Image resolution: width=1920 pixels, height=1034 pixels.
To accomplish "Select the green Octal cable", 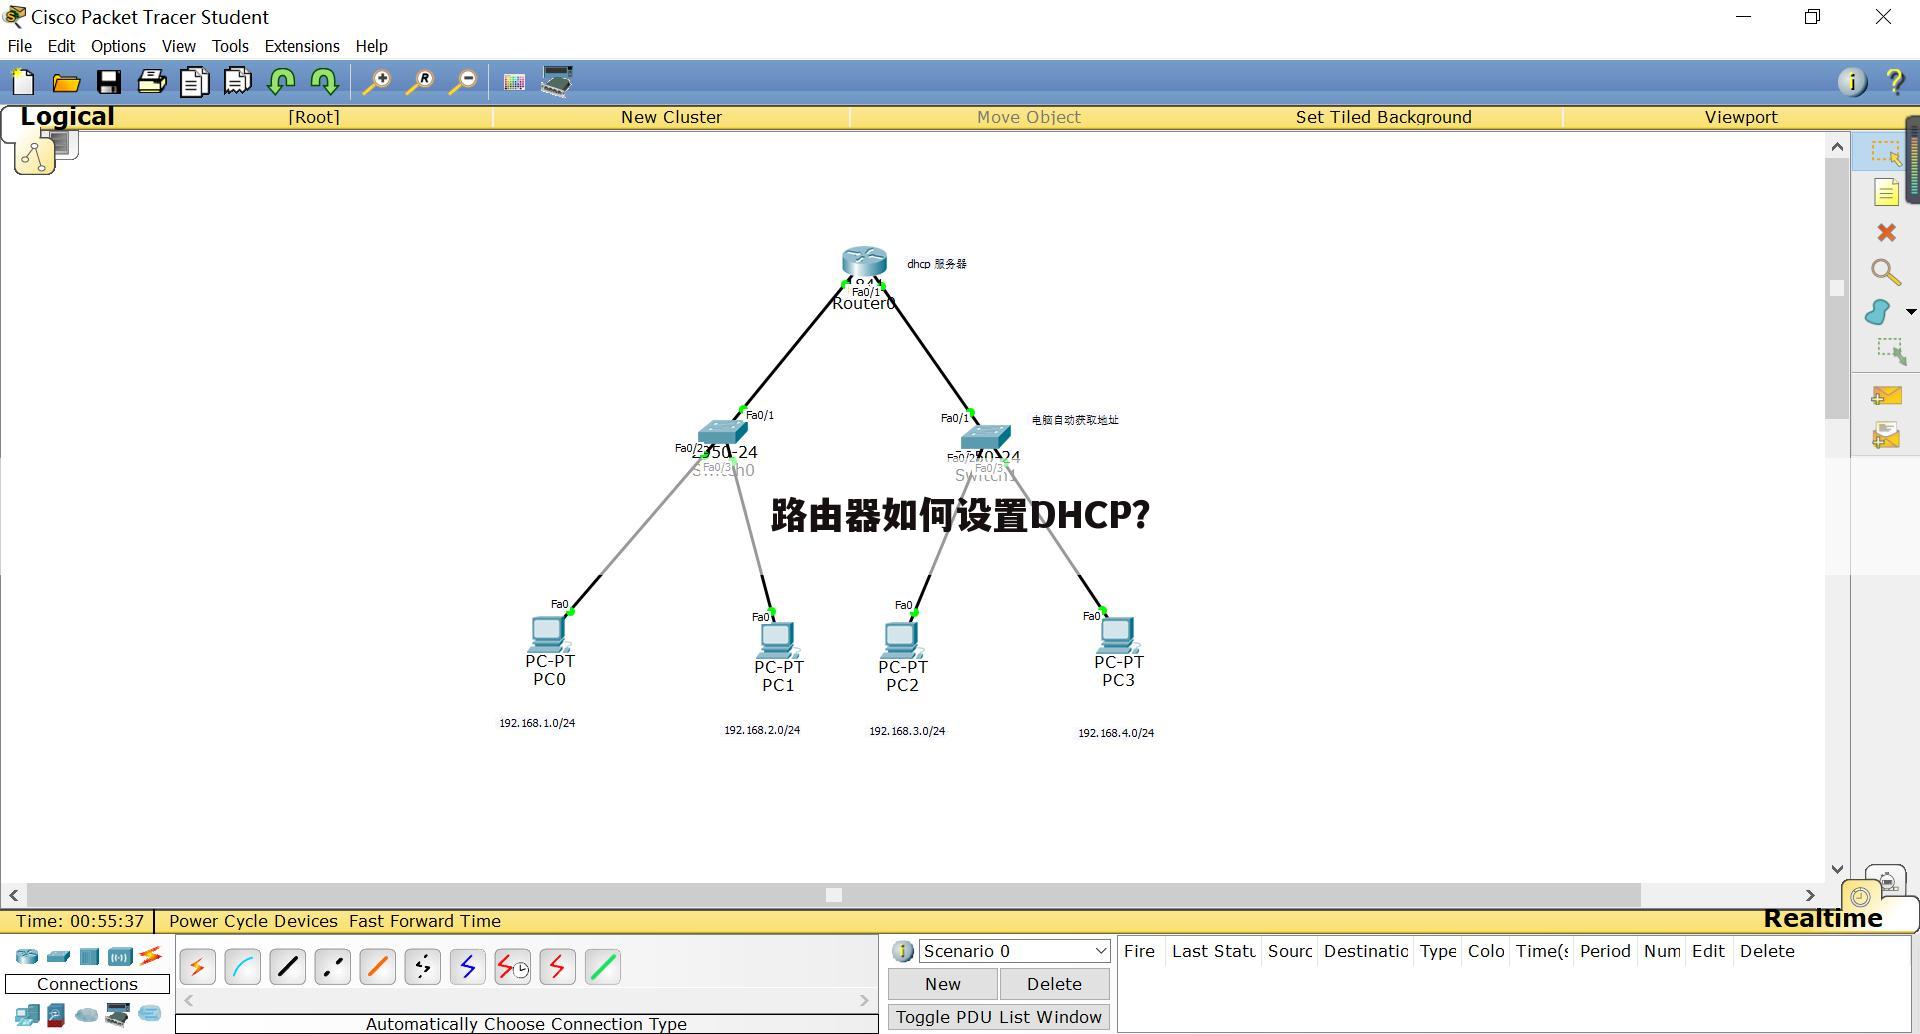I will [602, 967].
